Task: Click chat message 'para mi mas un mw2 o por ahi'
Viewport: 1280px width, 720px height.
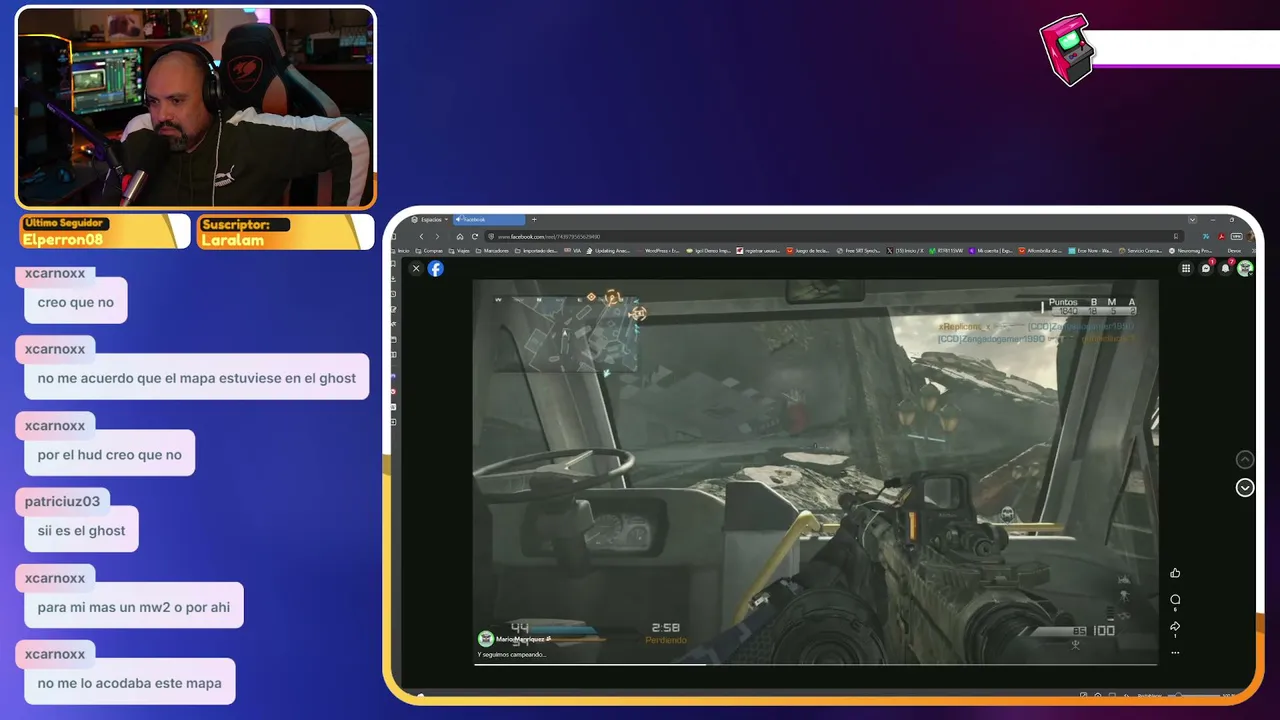Action: [134, 607]
